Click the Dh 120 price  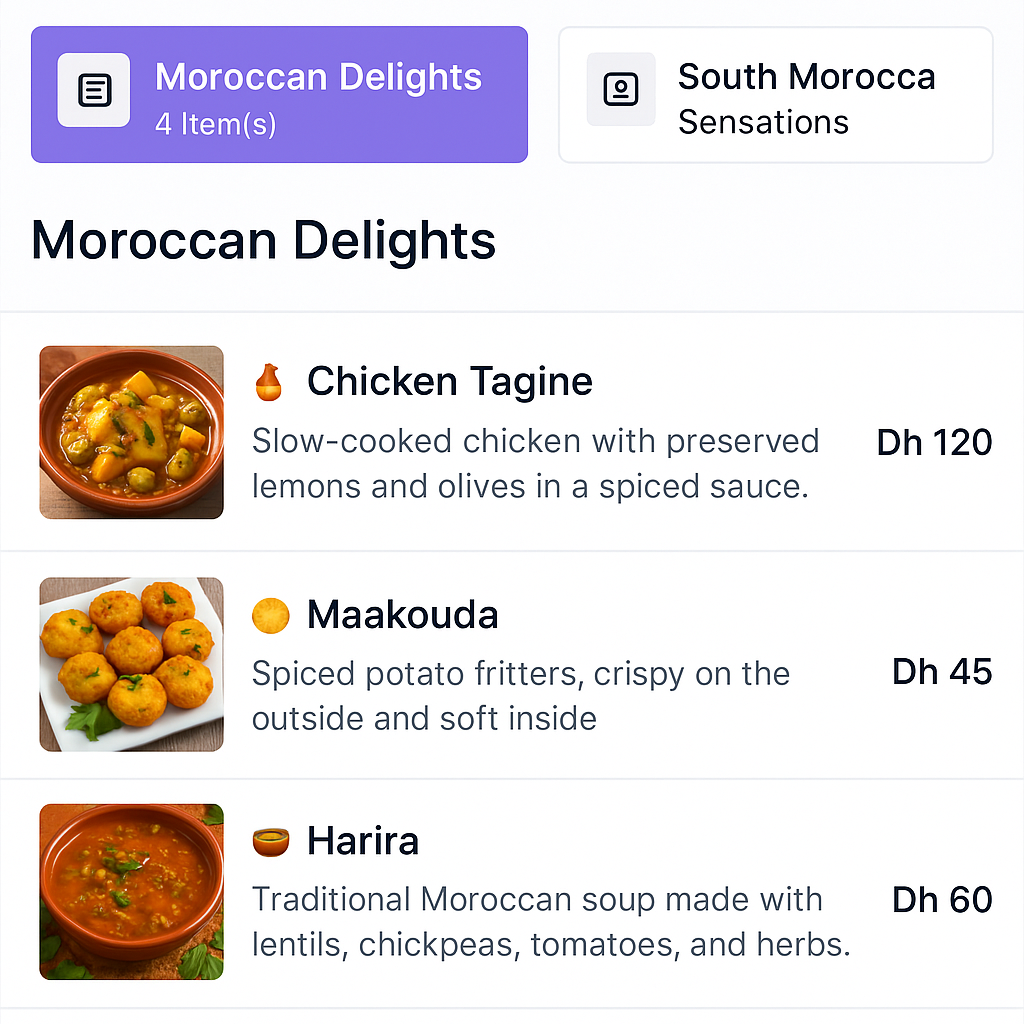pos(934,443)
